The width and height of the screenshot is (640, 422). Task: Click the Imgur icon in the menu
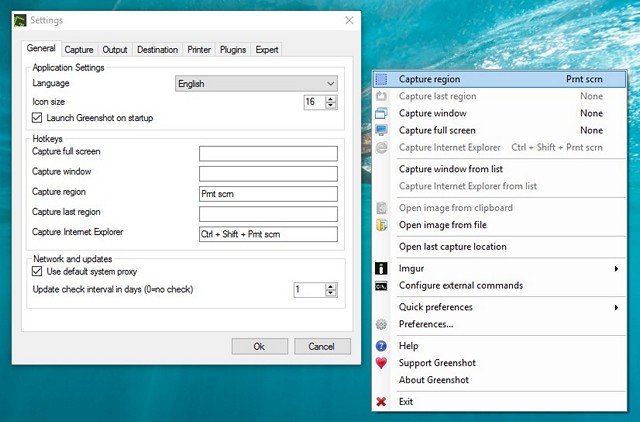point(381,269)
